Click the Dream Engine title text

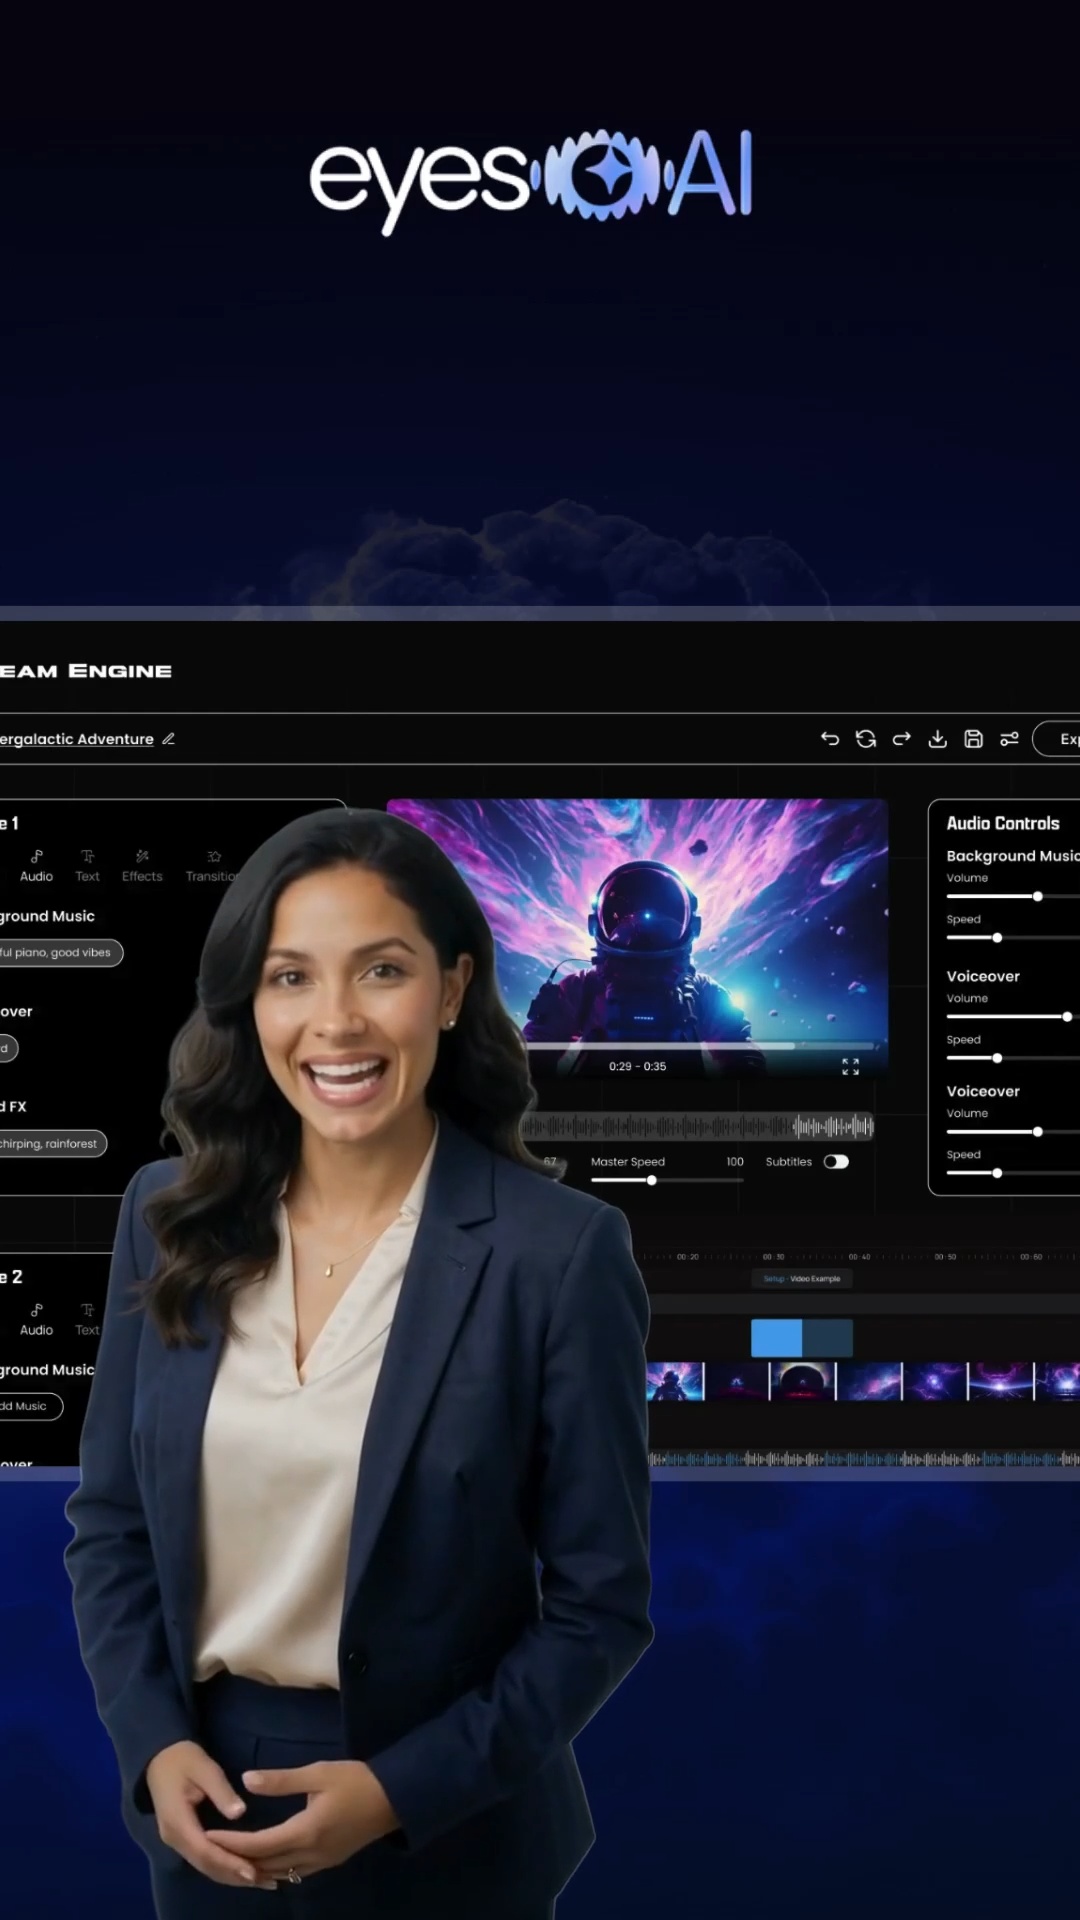click(x=86, y=671)
